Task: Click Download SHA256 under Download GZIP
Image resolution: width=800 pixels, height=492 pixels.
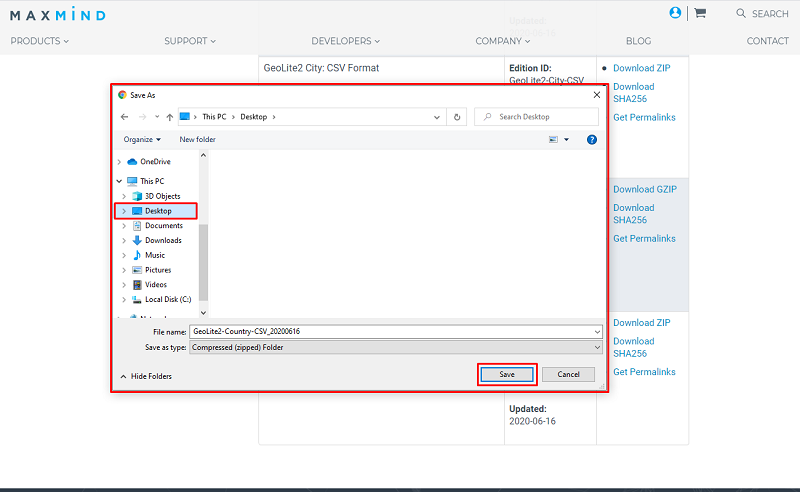Action: pyautogui.click(x=633, y=214)
